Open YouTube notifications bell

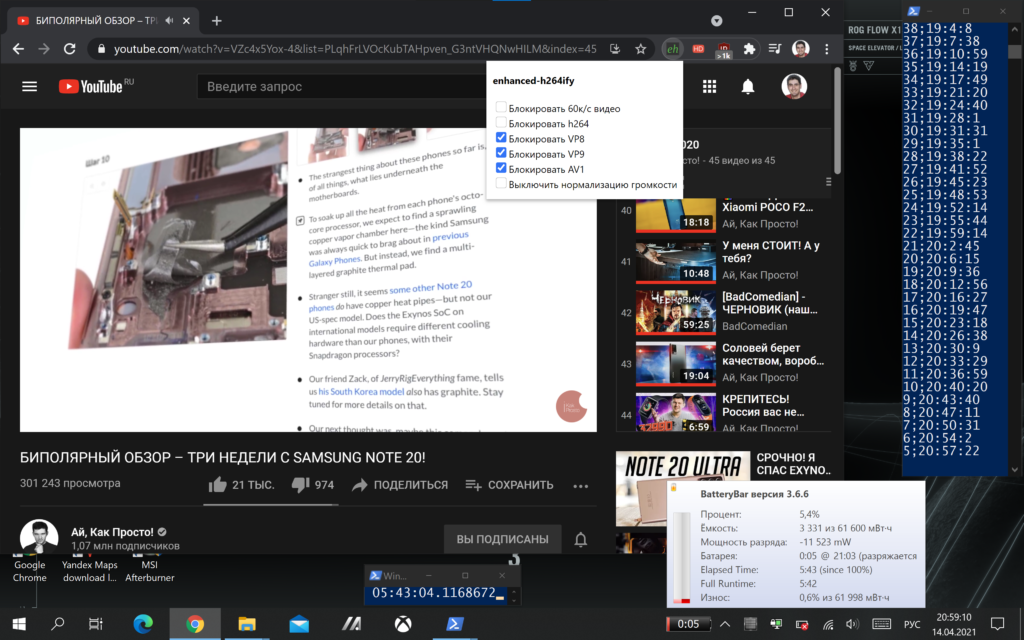click(748, 86)
